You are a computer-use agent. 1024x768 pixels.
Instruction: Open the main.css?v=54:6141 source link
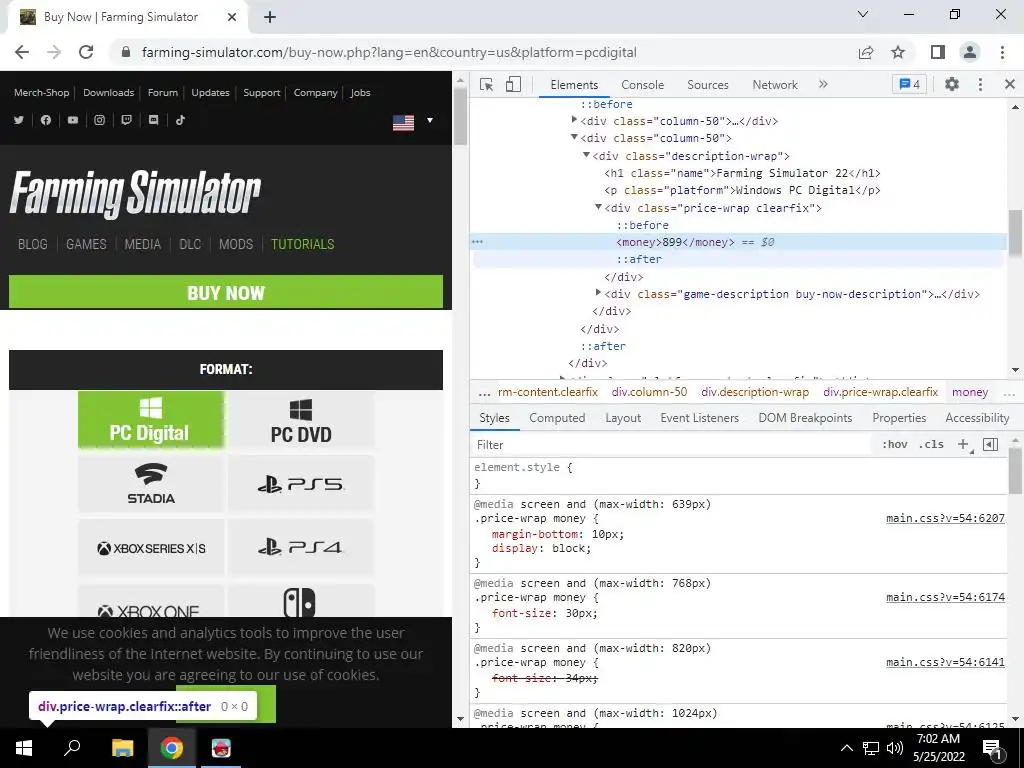tap(946, 662)
